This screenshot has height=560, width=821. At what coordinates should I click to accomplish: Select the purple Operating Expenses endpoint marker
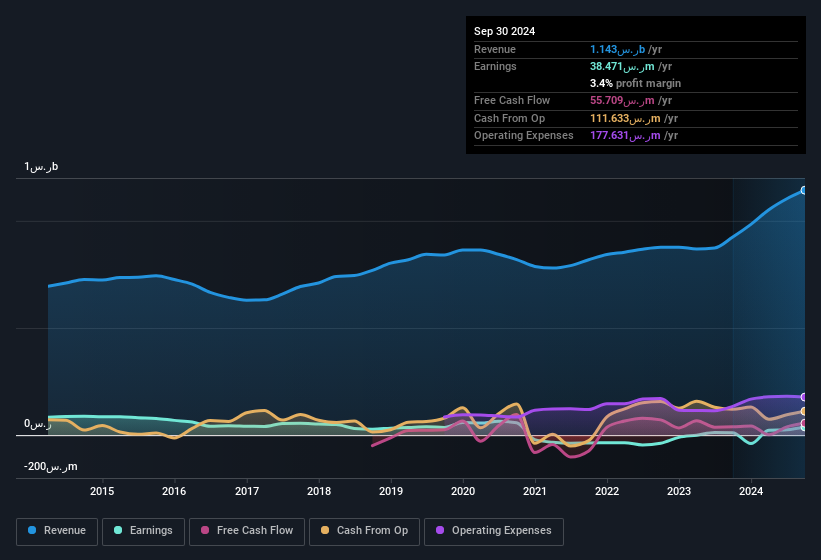[x=804, y=397]
